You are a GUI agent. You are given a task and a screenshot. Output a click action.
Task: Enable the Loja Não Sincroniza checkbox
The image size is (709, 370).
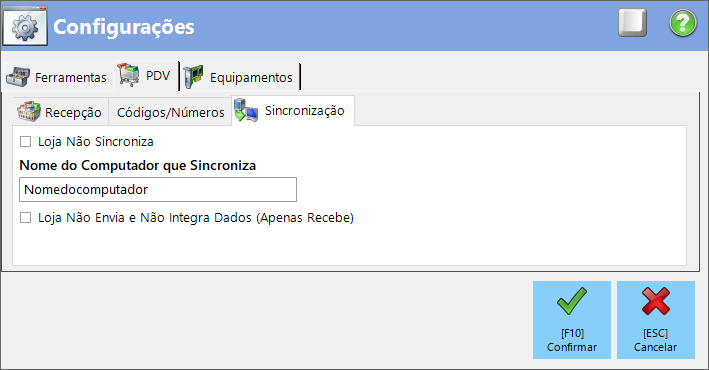(26, 142)
